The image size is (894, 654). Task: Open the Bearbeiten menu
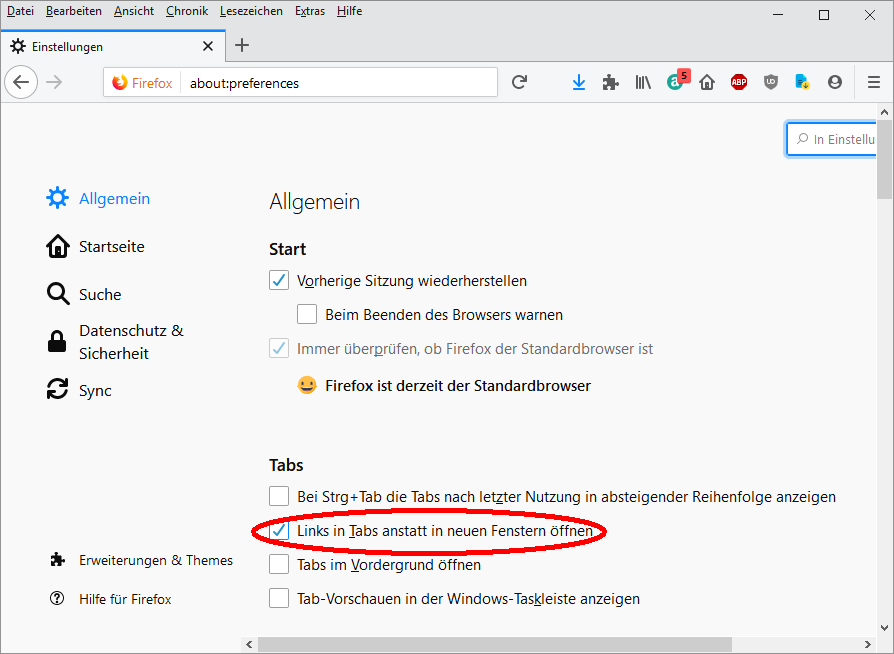(x=74, y=11)
